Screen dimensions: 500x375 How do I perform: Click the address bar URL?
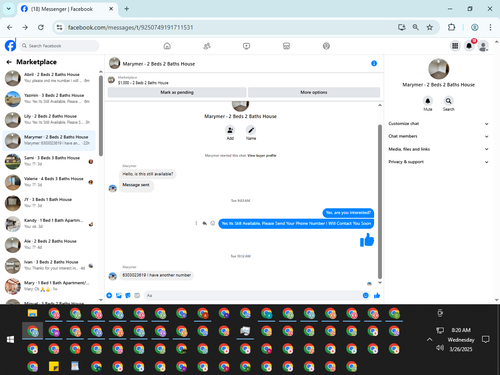[130, 27]
